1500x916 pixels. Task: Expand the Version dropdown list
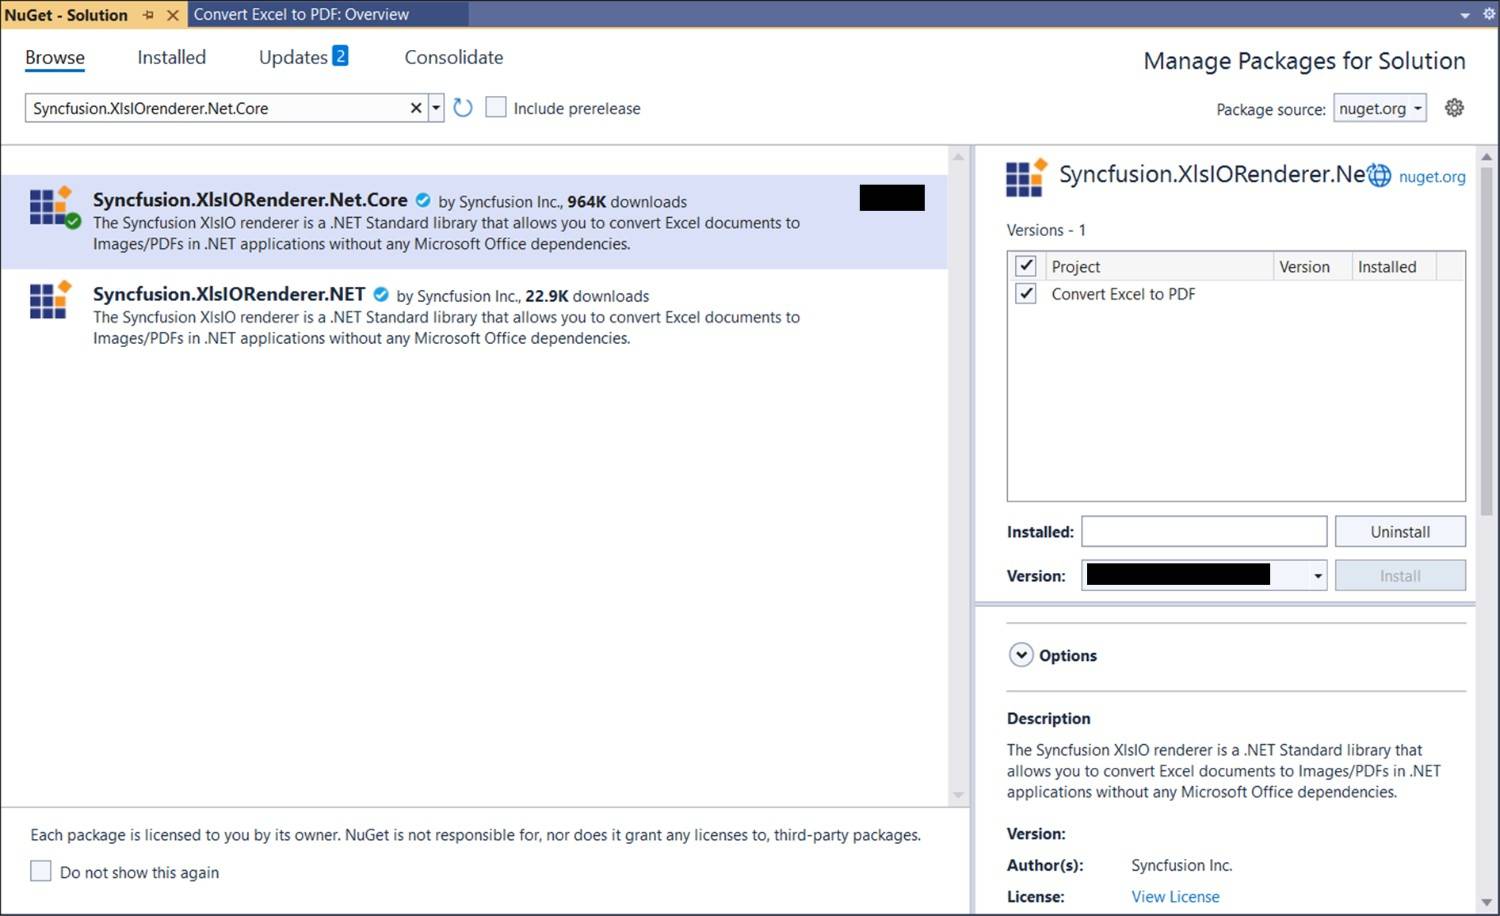point(1317,576)
